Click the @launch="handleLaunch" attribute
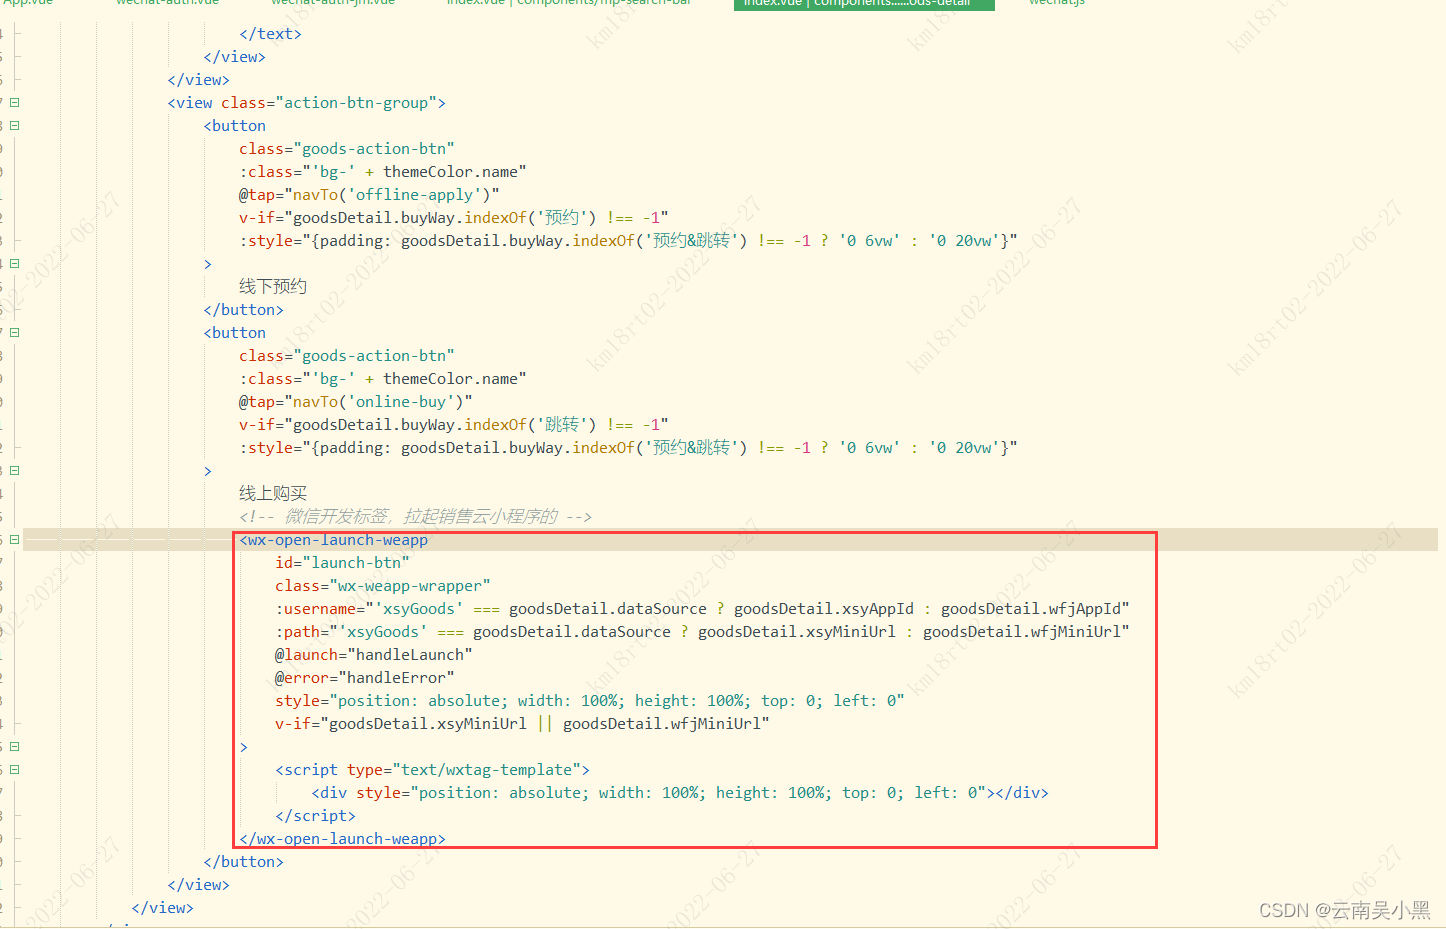This screenshot has height=929, width=1446. 374,654
